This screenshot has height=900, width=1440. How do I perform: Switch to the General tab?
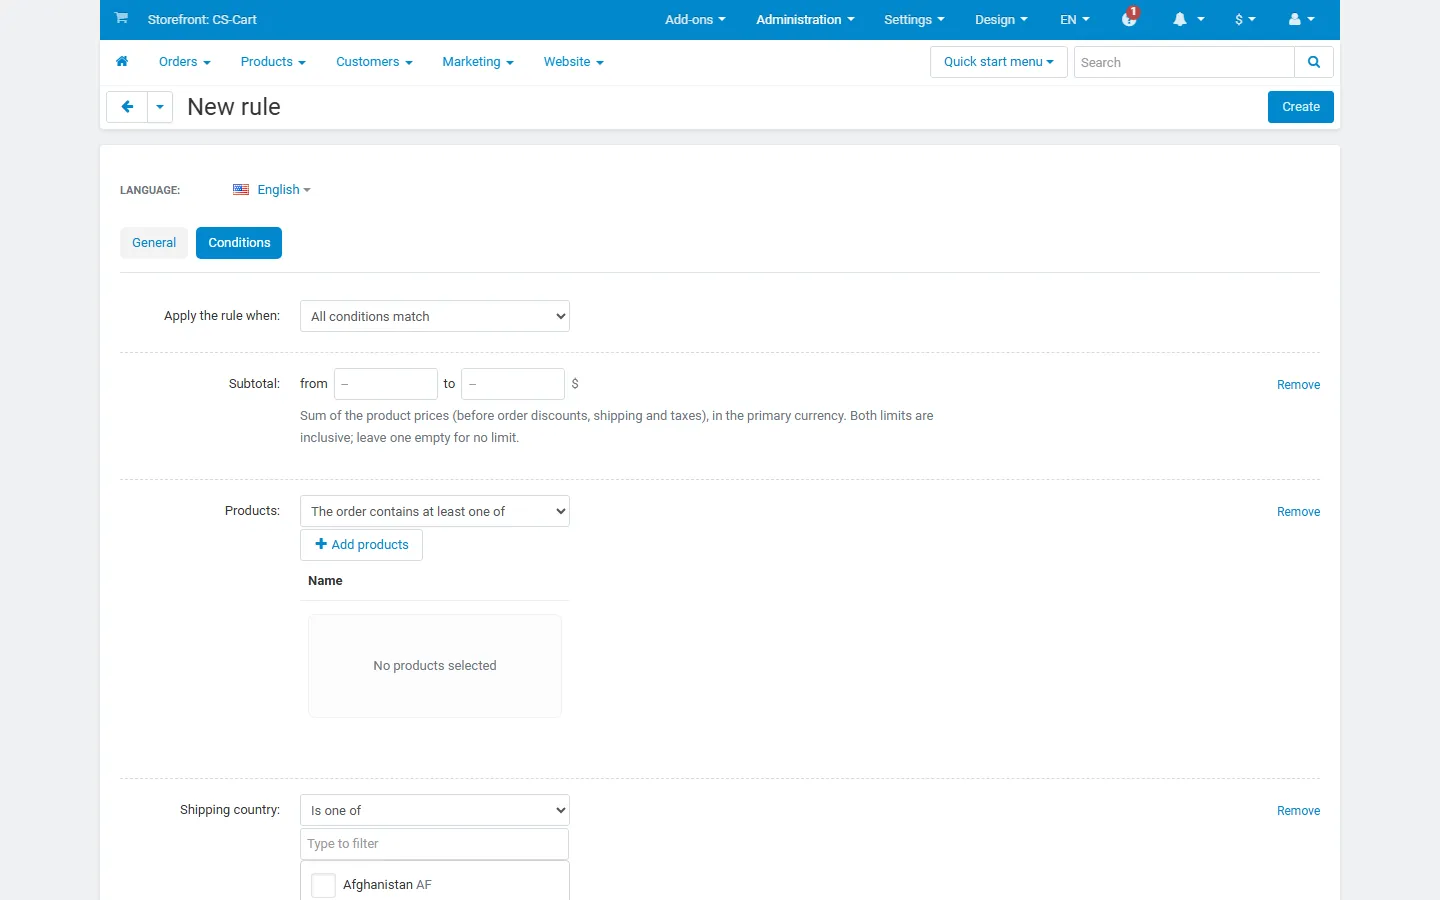click(x=154, y=243)
